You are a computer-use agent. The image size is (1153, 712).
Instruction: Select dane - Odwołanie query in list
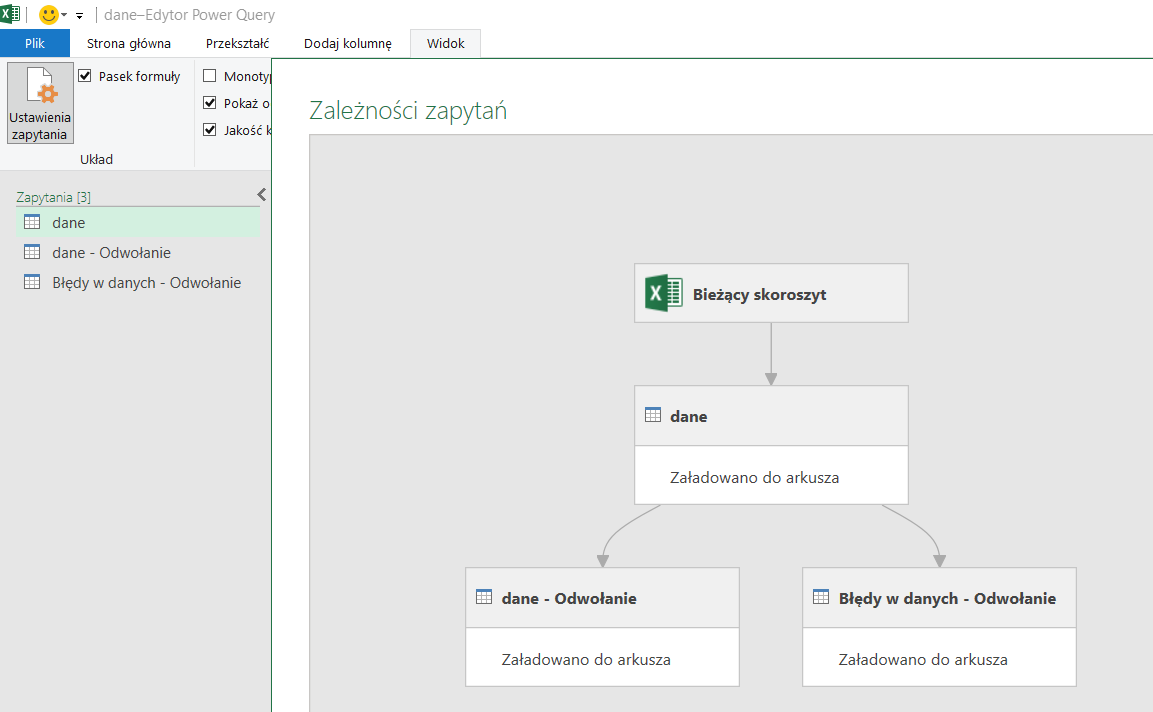coord(111,252)
